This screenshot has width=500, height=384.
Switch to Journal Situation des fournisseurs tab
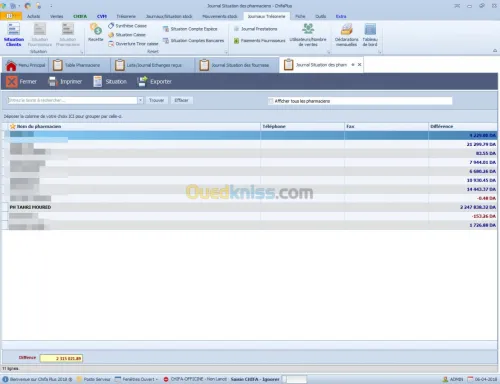click(237, 65)
